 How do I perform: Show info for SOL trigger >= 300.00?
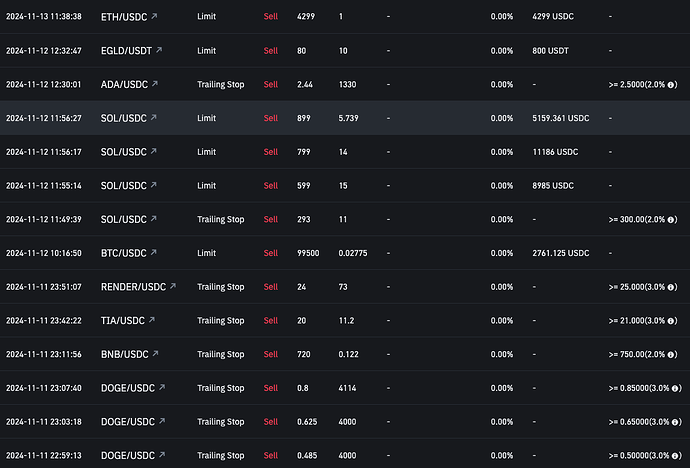coord(671,219)
